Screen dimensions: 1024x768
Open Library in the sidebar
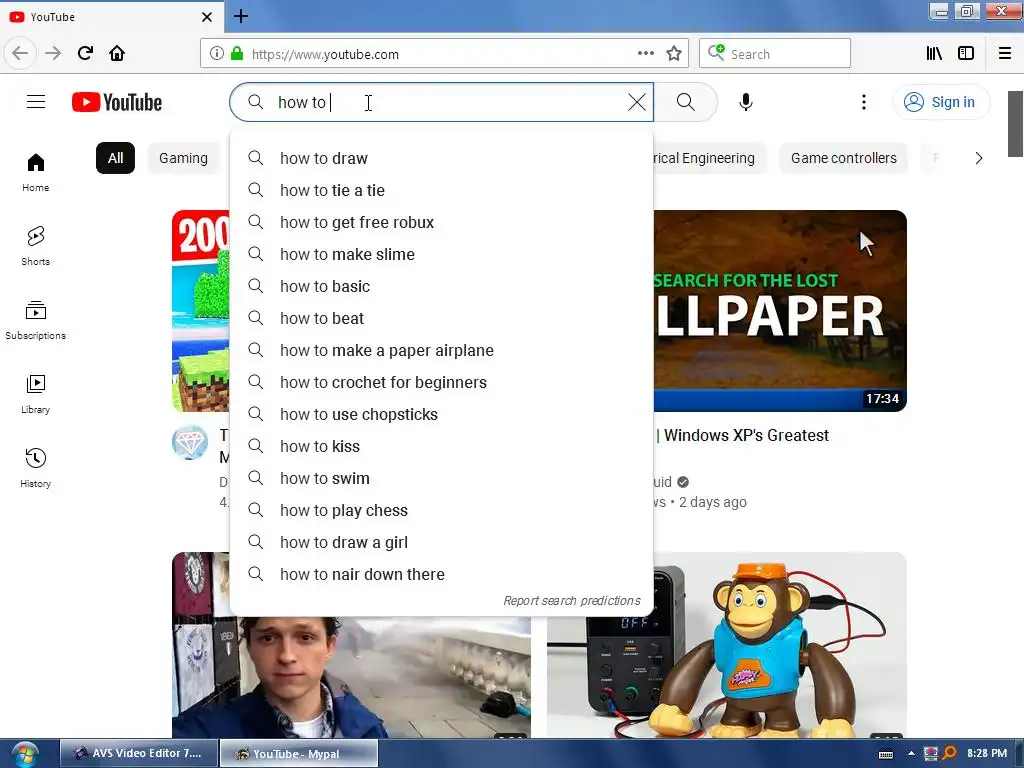(35, 394)
